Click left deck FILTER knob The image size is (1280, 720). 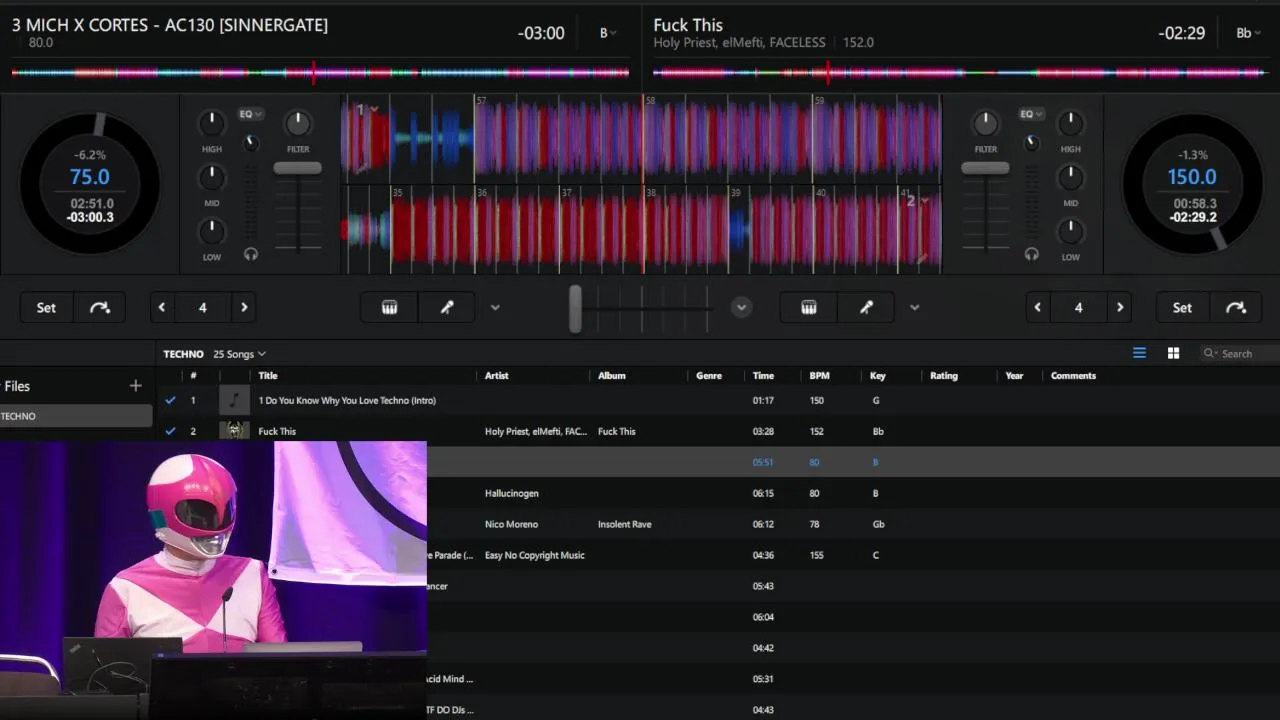[298, 123]
